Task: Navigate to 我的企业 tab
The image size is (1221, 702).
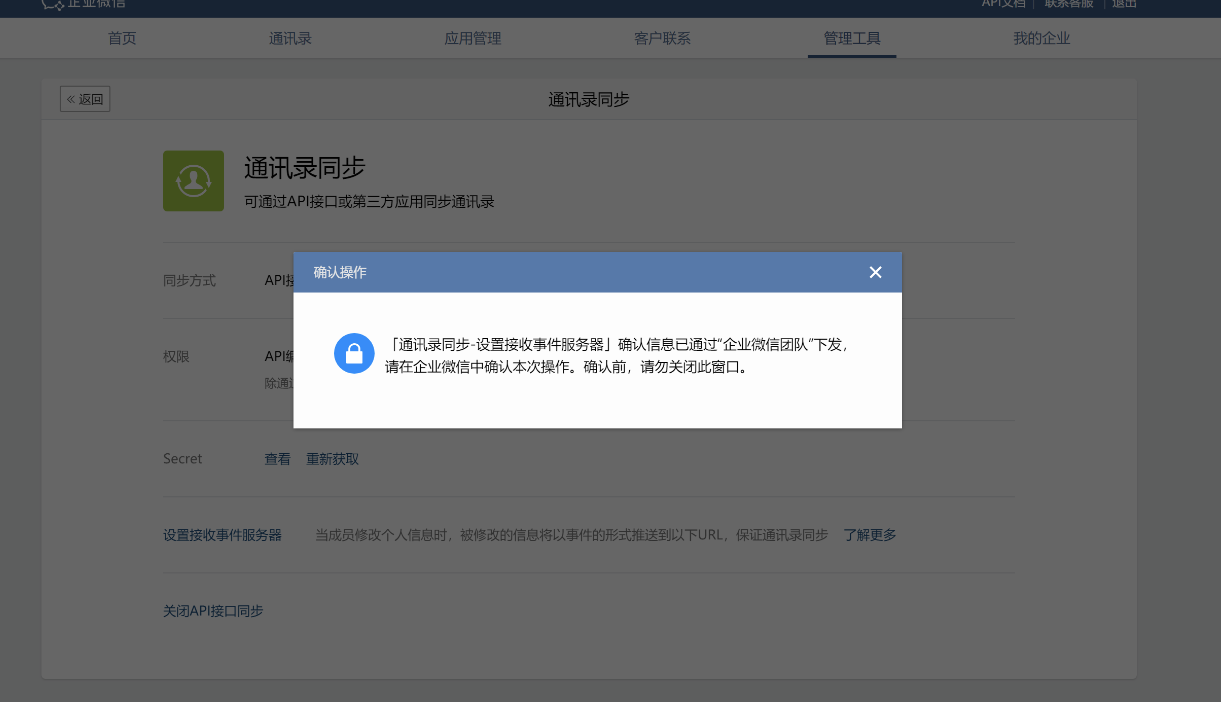Action: 1041,39
